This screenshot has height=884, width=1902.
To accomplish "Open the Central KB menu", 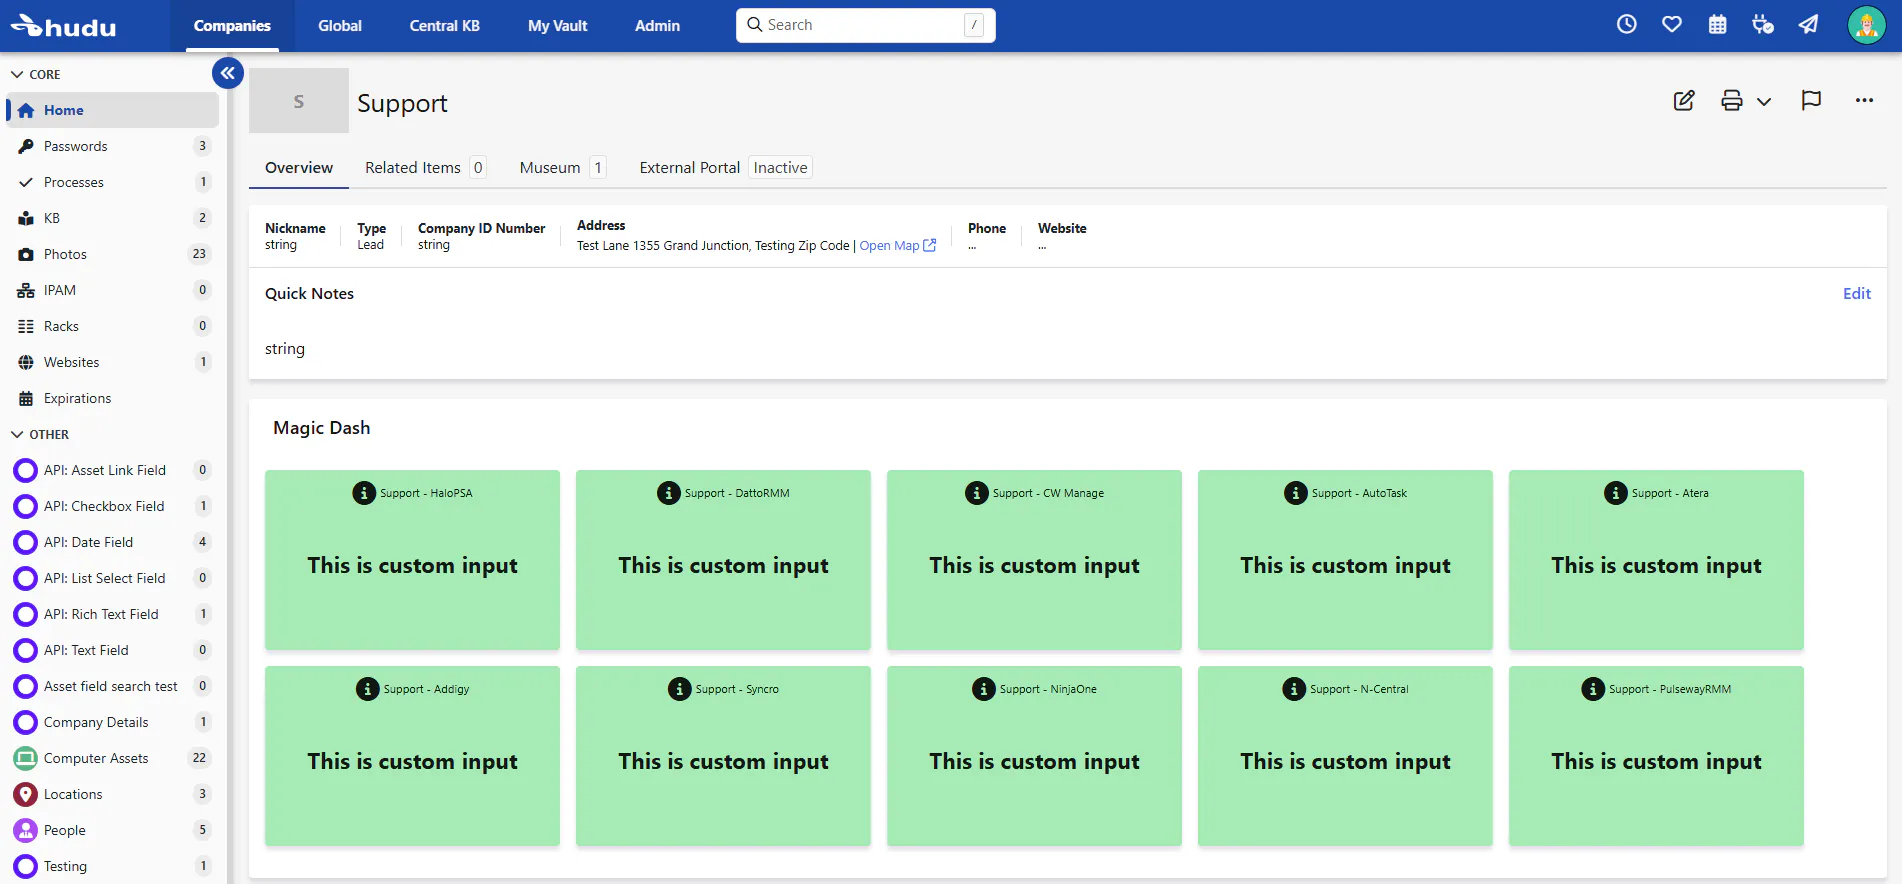I will [444, 26].
